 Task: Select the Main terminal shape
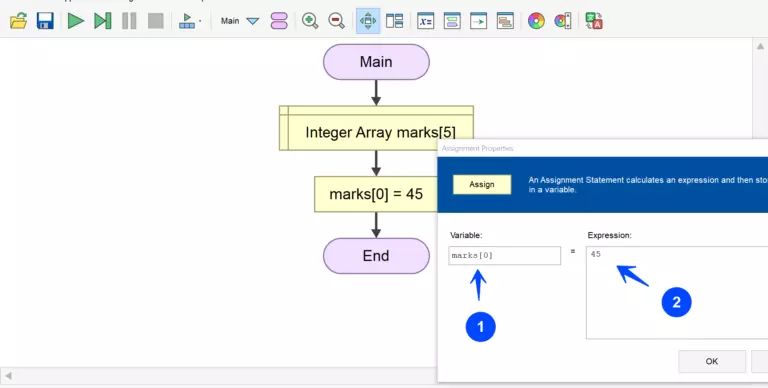pos(376,62)
